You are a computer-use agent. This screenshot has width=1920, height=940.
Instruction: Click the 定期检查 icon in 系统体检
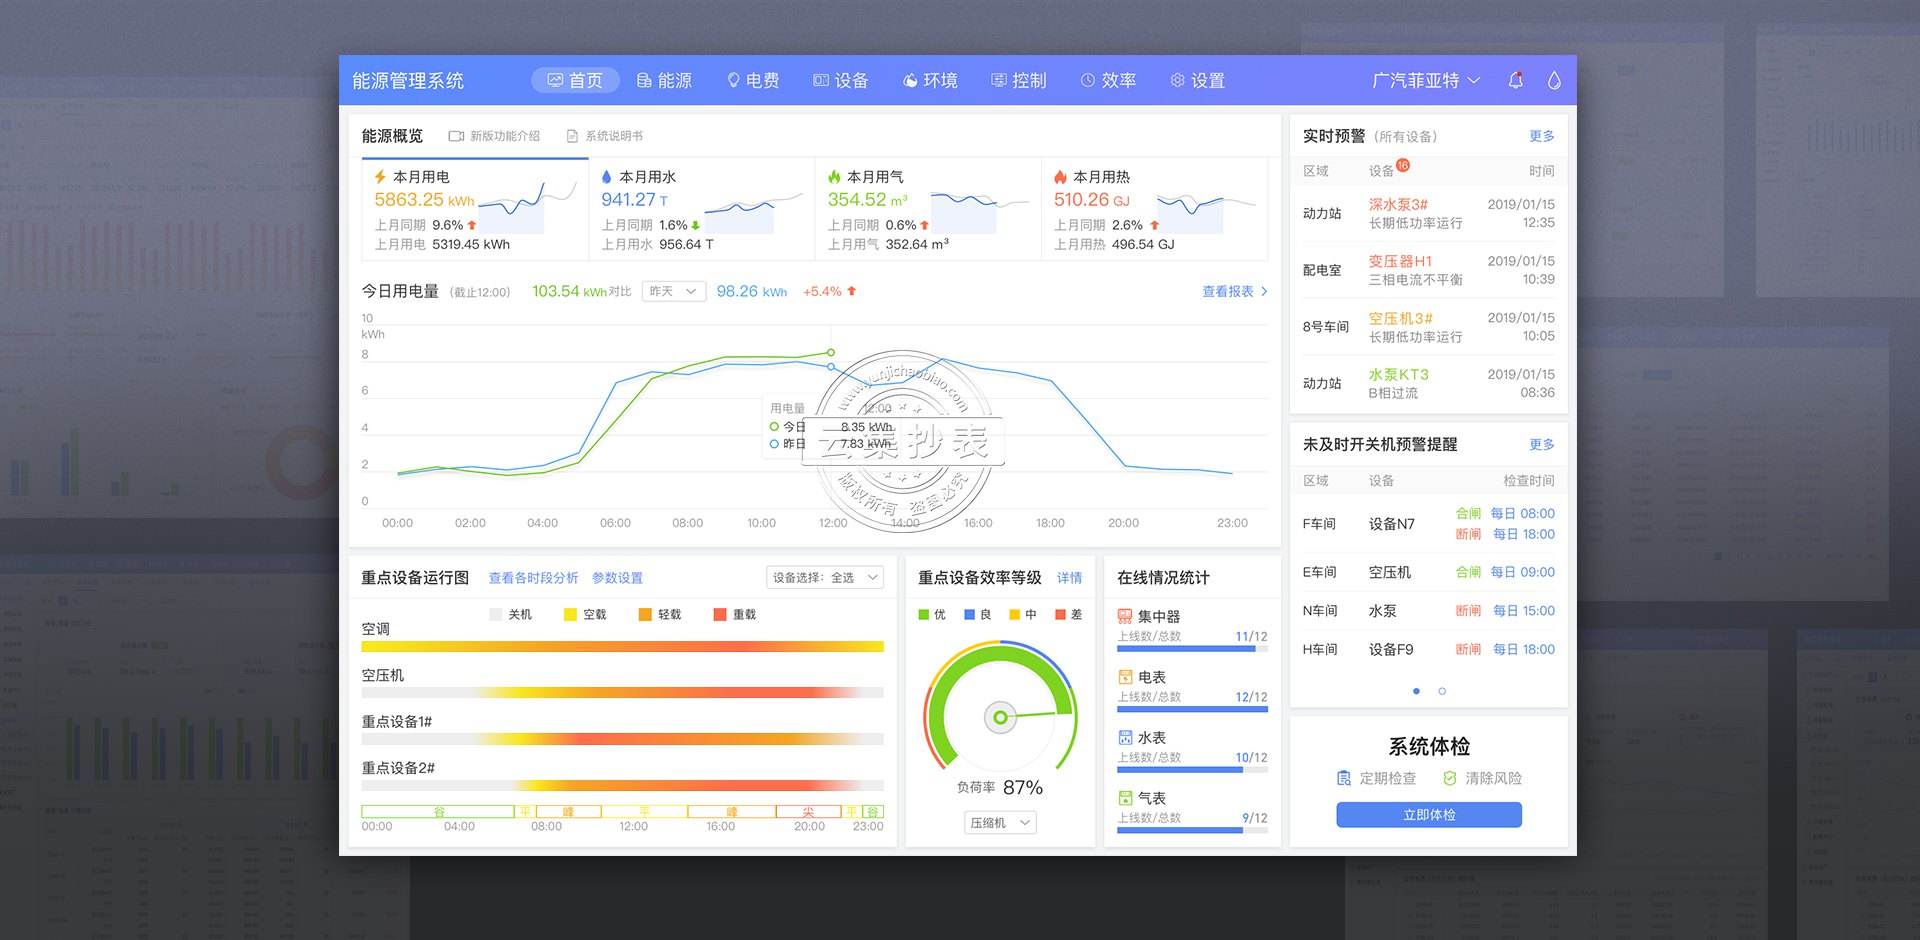(1344, 778)
